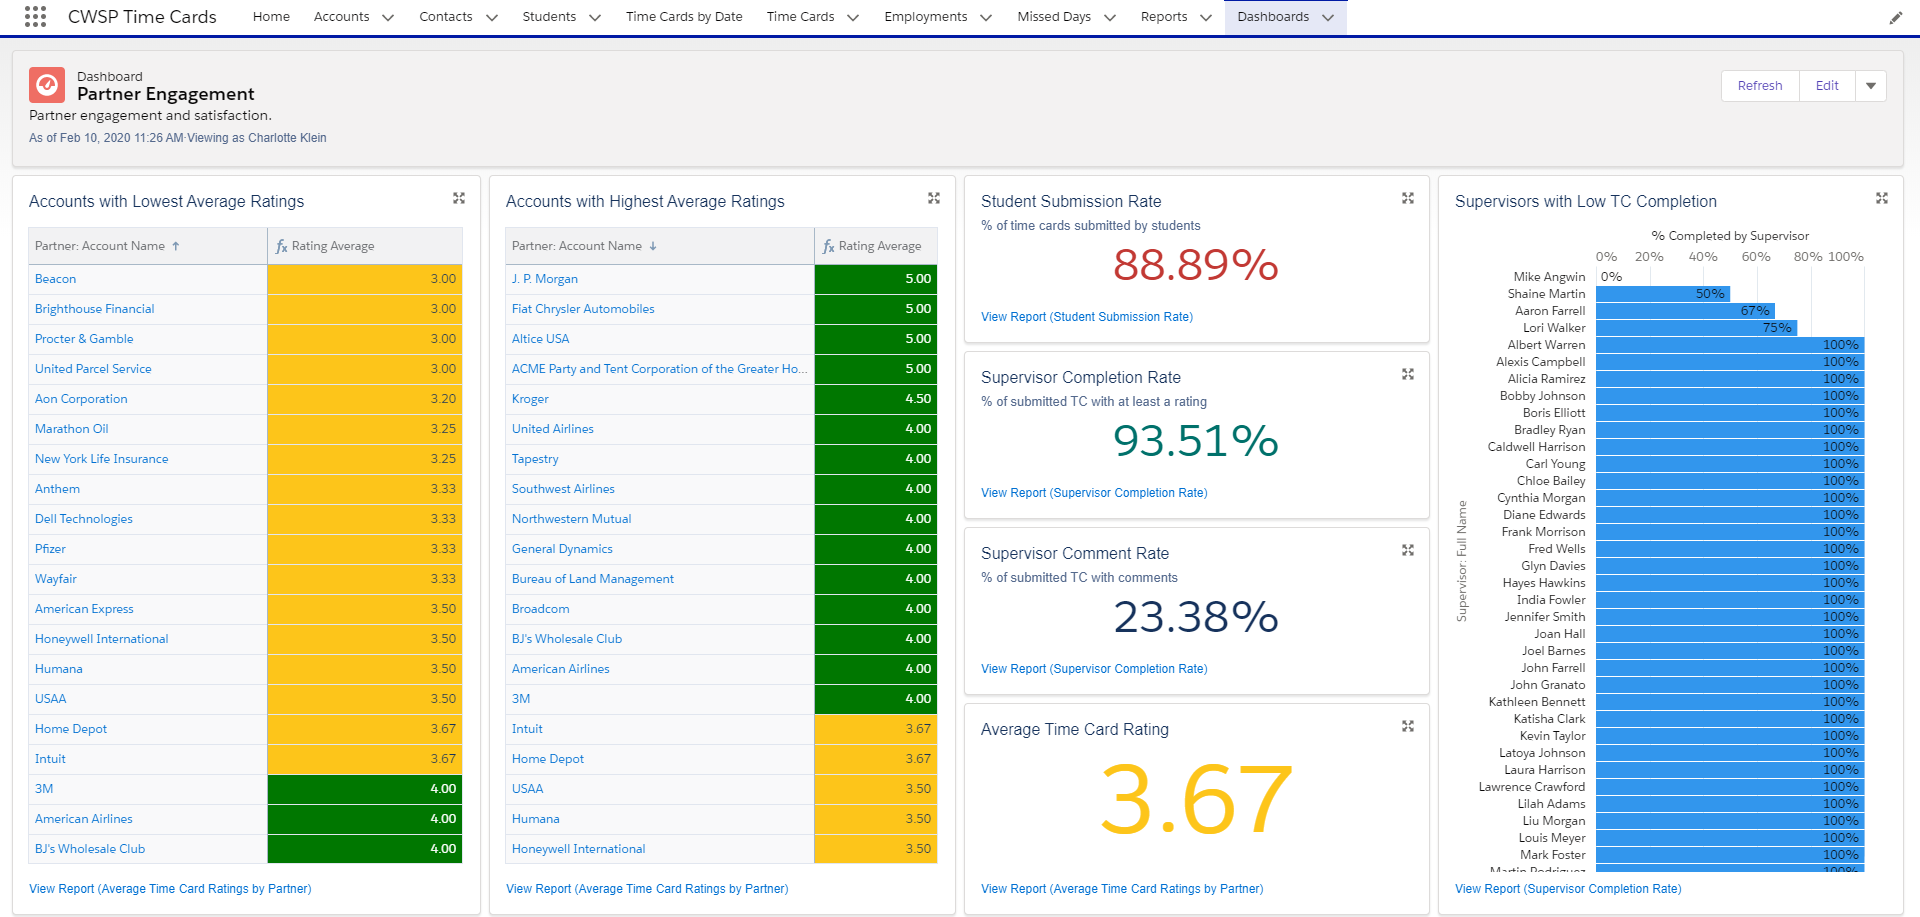Click Rating Average header in highest table
The height and width of the screenshot is (917, 1920).
coord(876,246)
